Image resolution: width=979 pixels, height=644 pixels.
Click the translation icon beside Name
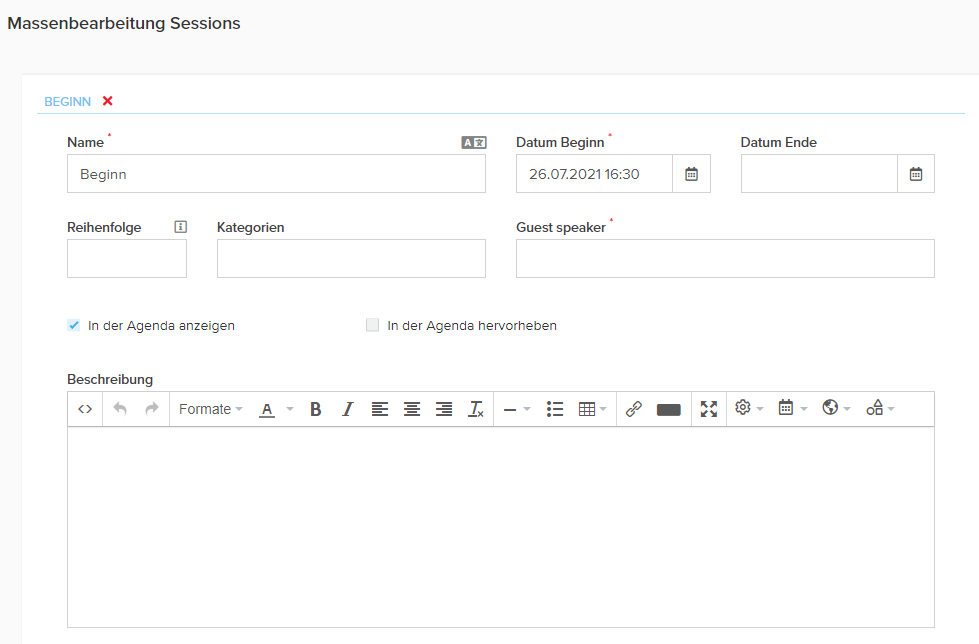coord(473,143)
